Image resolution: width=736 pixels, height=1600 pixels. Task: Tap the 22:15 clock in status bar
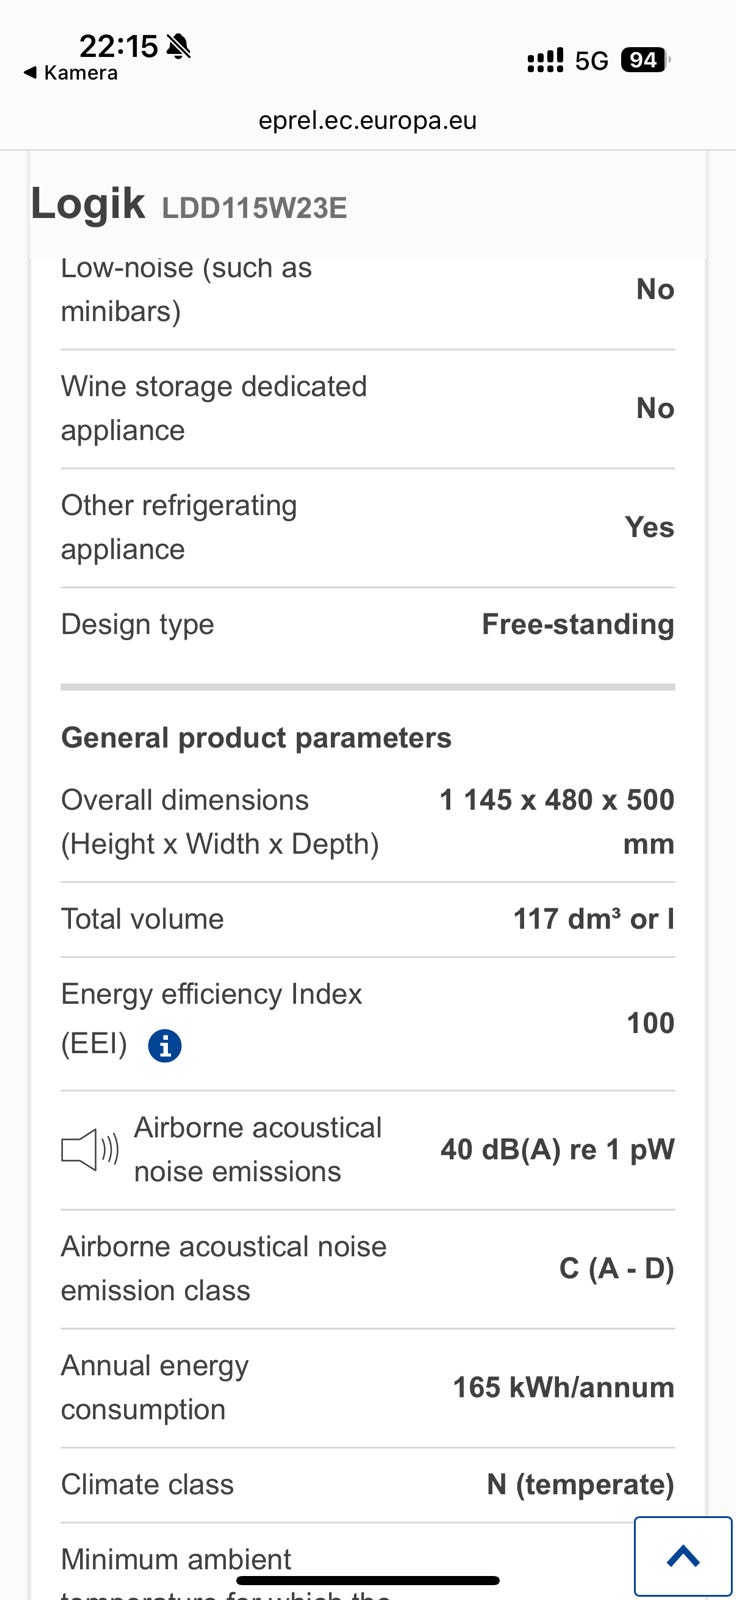[118, 46]
